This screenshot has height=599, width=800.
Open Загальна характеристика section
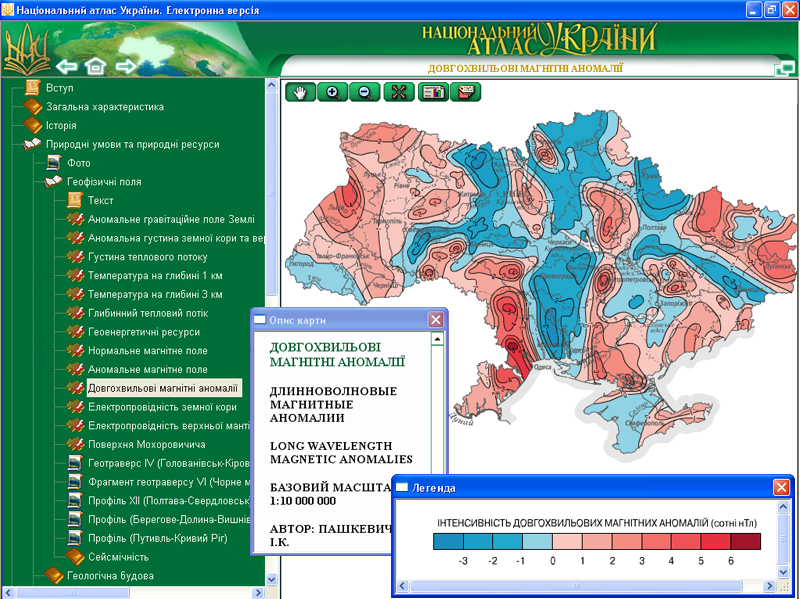click(105, 107)
